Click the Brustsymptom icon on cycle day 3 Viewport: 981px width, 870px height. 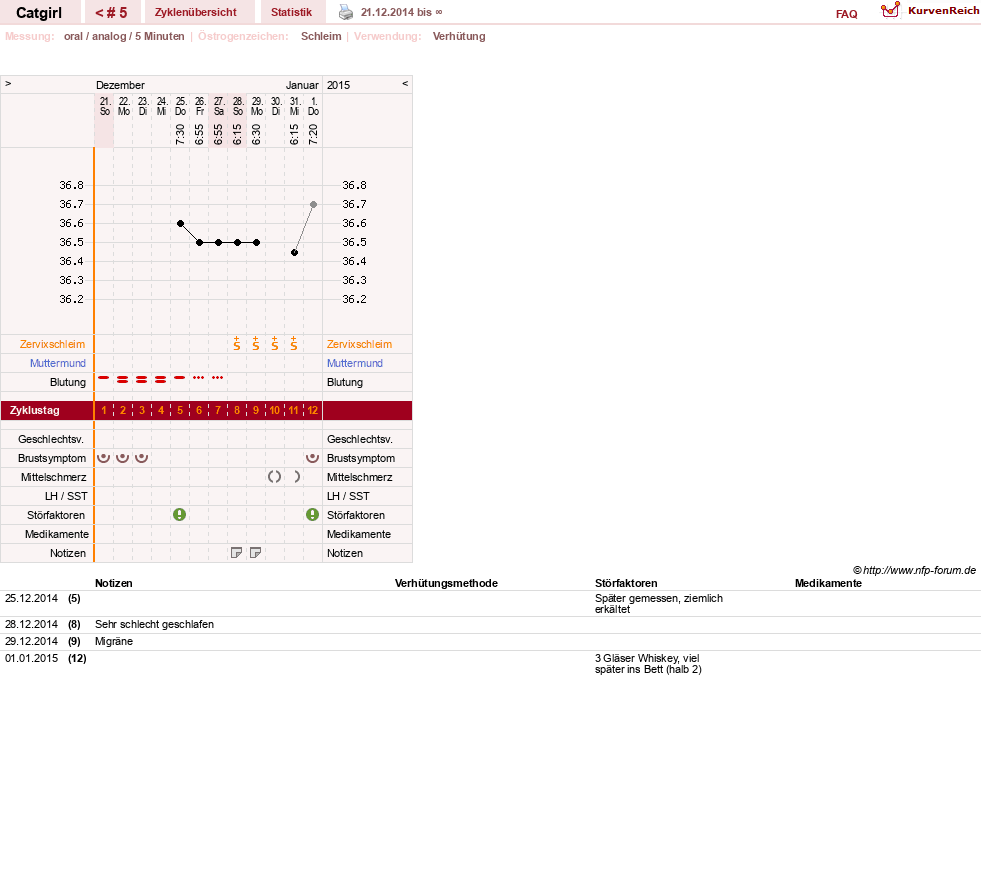pos(141,458)
